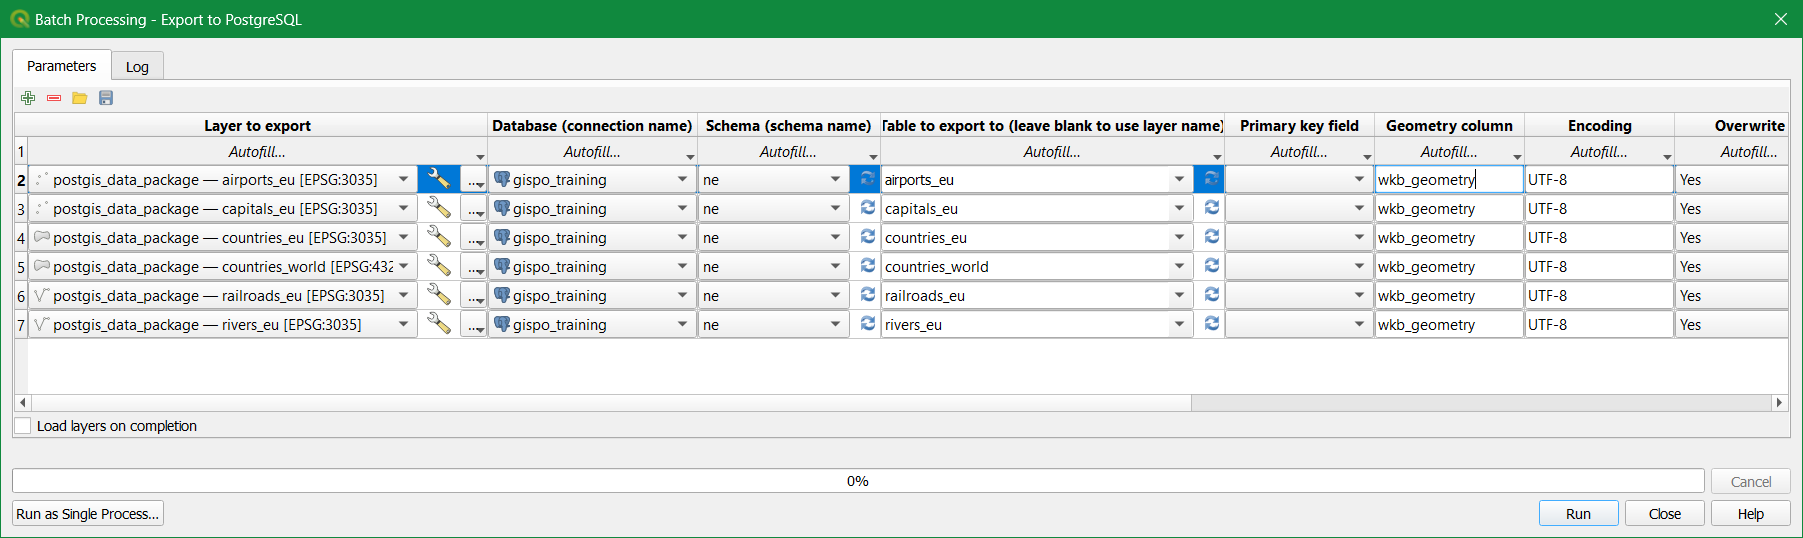Switch to the Log tab
1803x538 pixels.
point(137,67)
